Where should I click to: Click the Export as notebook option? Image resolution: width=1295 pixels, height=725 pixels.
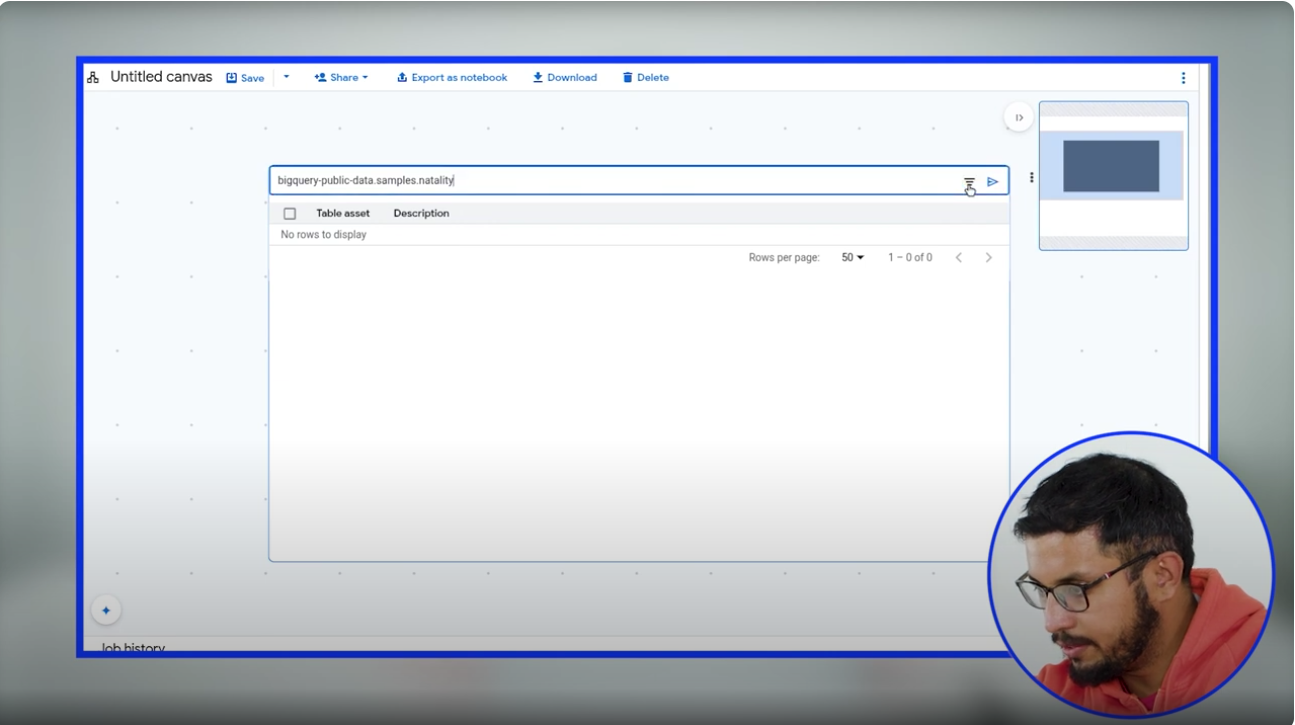click(x=452, y=77)
